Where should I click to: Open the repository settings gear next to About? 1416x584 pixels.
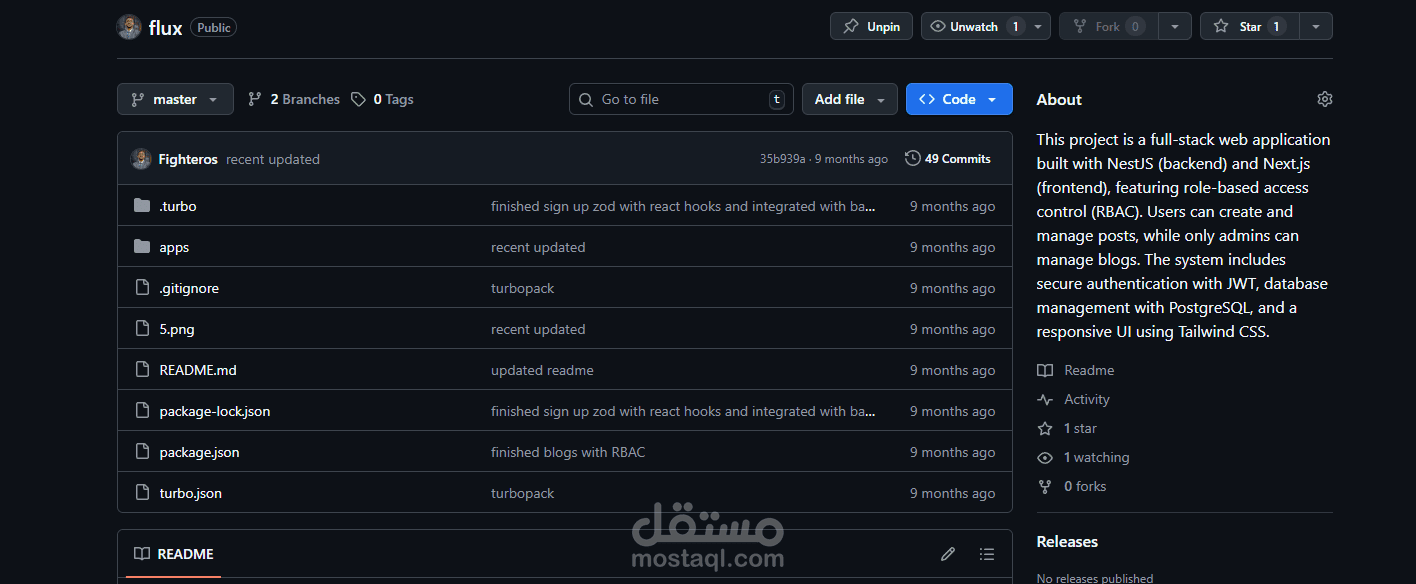(x=1324, y=98)
